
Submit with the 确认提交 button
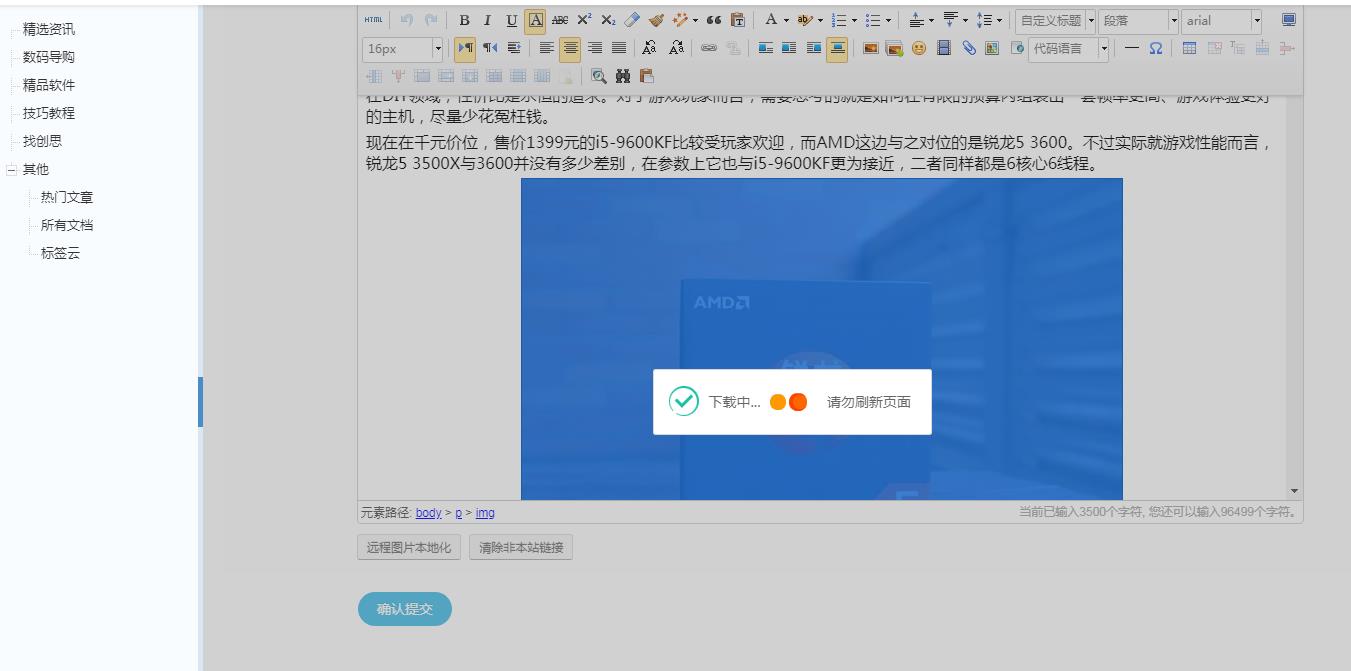coord(405,609)
